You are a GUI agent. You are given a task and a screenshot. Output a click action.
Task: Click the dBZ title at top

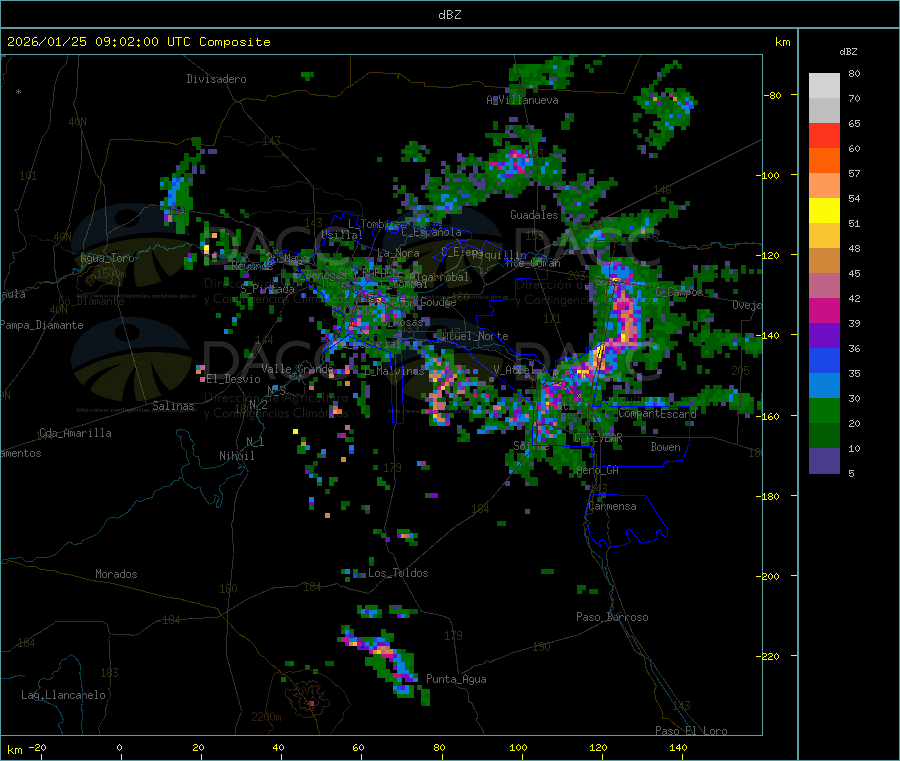pos(449,15)
